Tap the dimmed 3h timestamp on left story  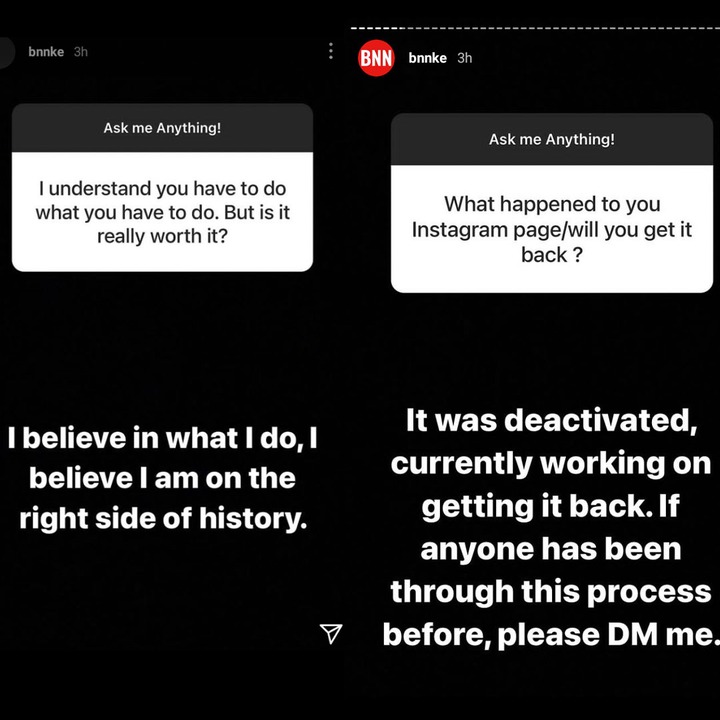click(81, 52)
